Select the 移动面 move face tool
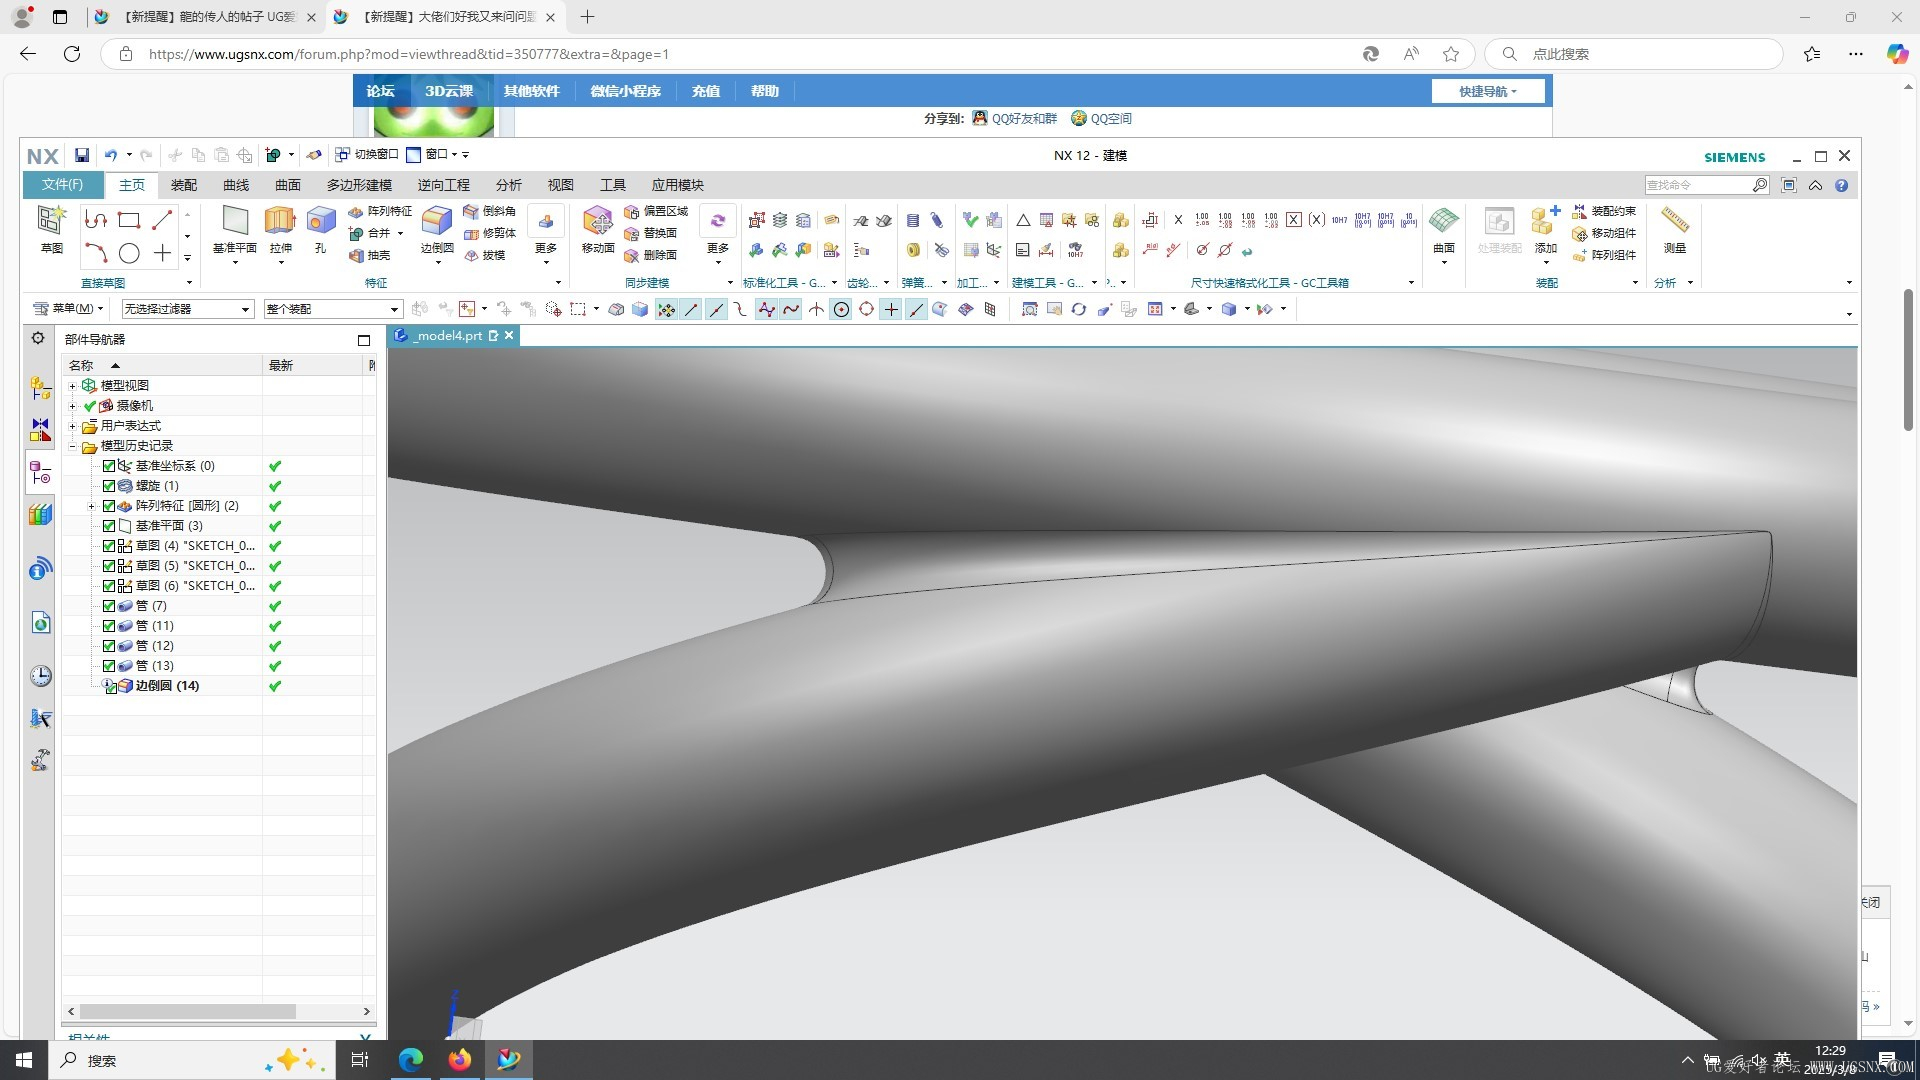The image size is (1920, 1080). click(598, 229)
